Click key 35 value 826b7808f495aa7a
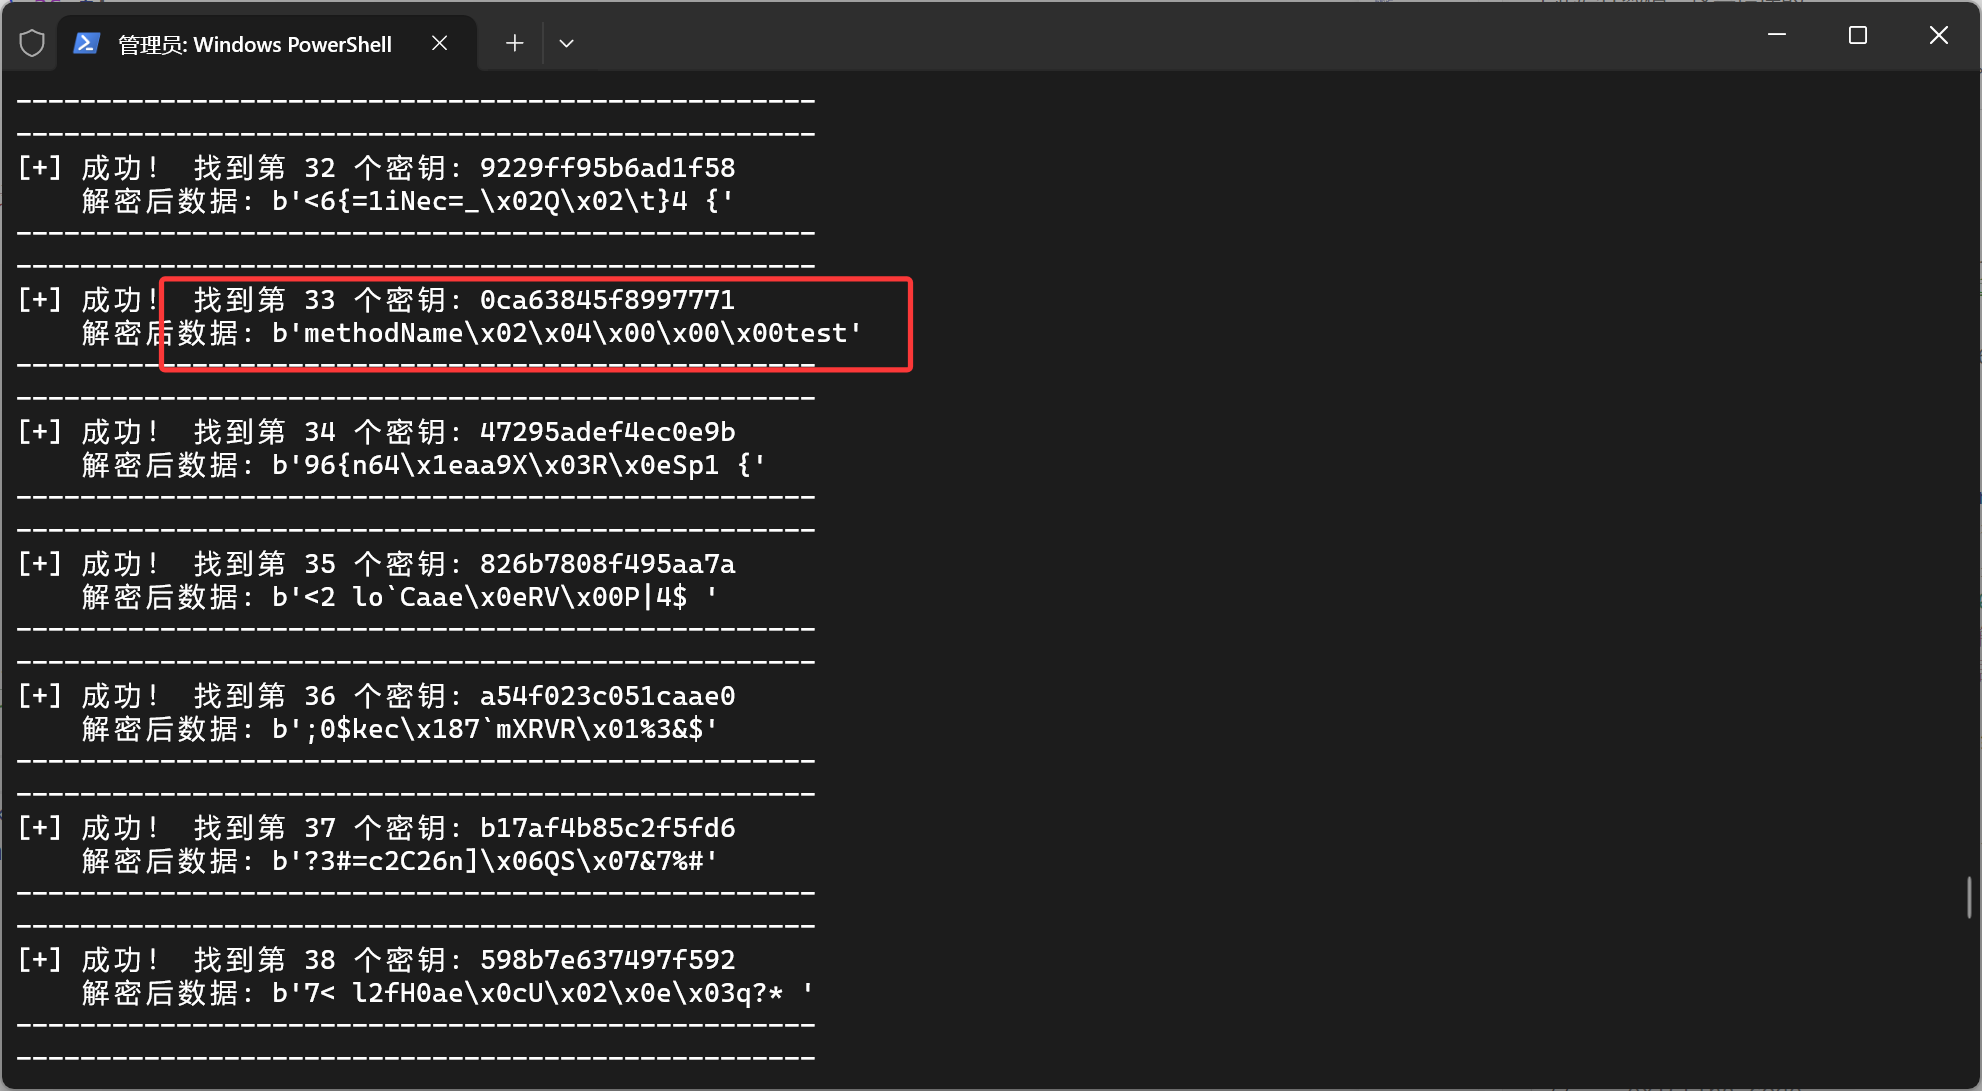The width and height of the screenshot is (1982, 1091). (607, 564)
